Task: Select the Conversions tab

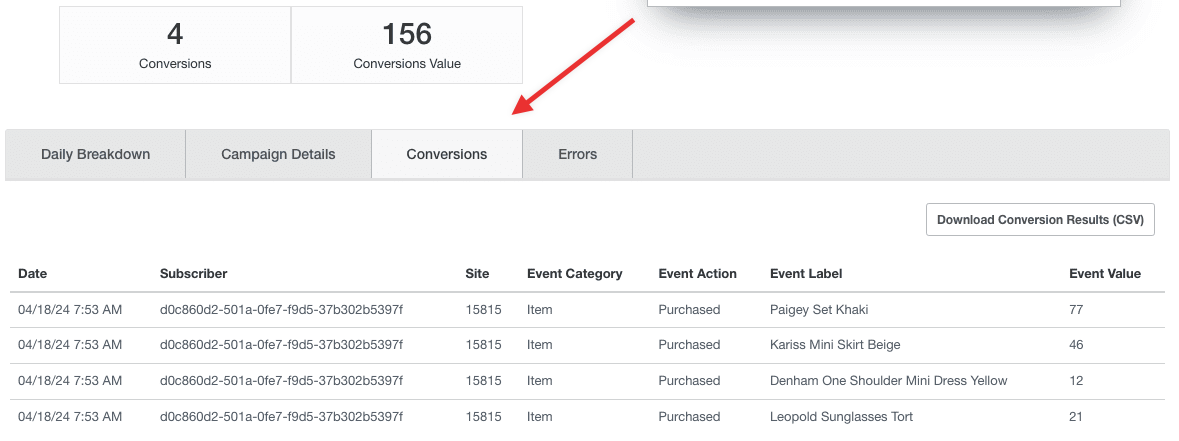Action: 446,154
